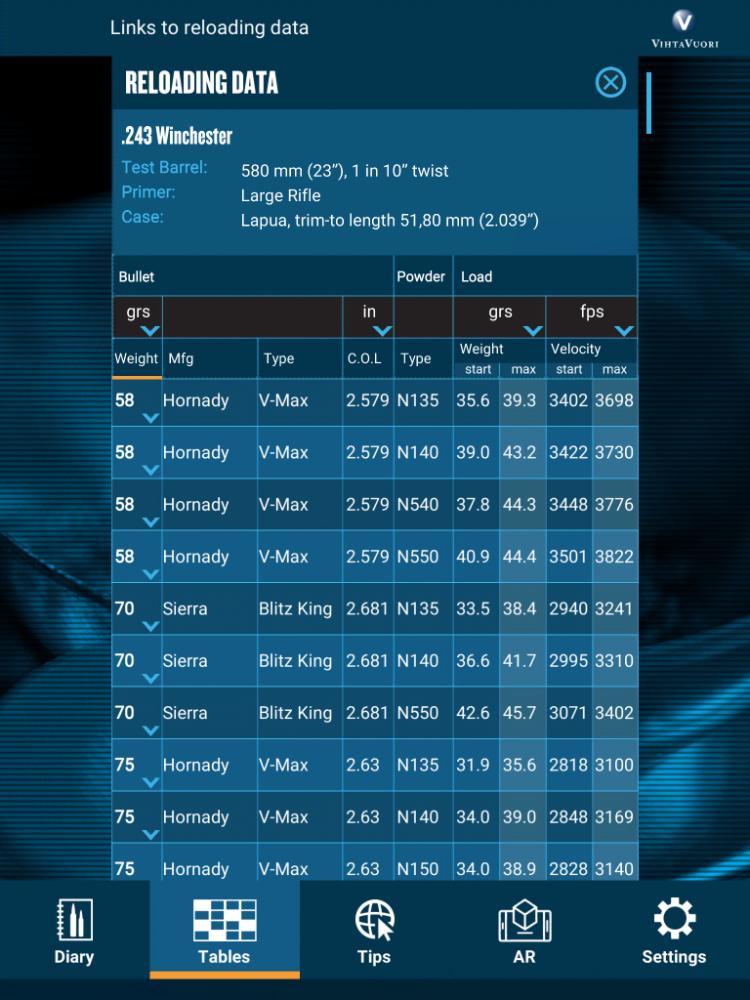This screenshot has height=1000, width=750.
Task: Select the 3698 max velocity cell
Action: pos(614,401)
